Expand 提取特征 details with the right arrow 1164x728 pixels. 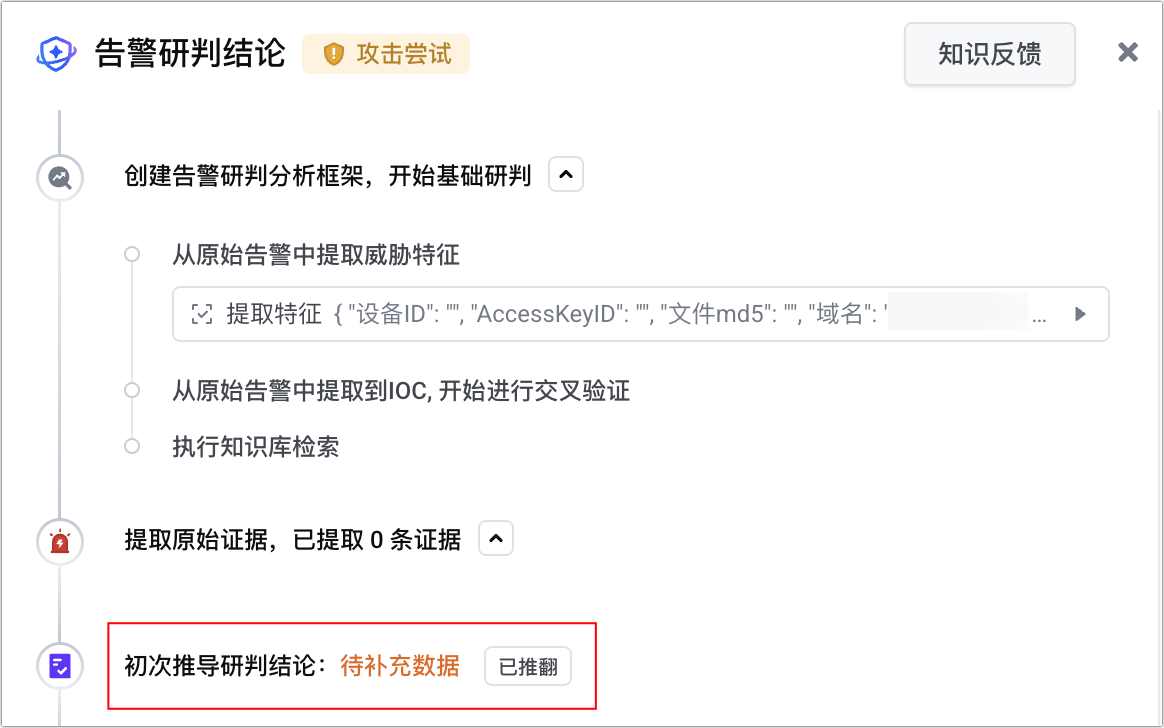tap(1080, 314)
